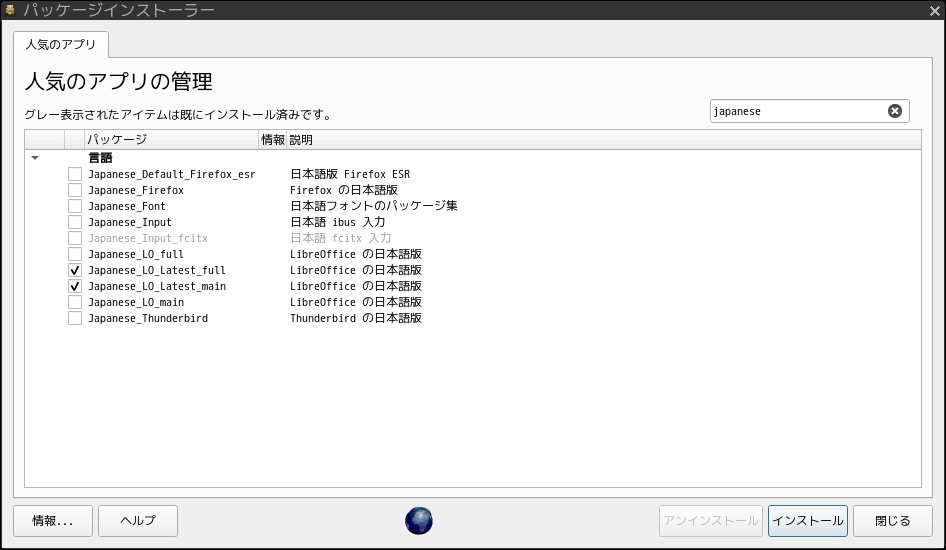Check the Japanese_Default_Firefox_esr checkbox
The height and width of the screenshot is (550, 946).
75,174
